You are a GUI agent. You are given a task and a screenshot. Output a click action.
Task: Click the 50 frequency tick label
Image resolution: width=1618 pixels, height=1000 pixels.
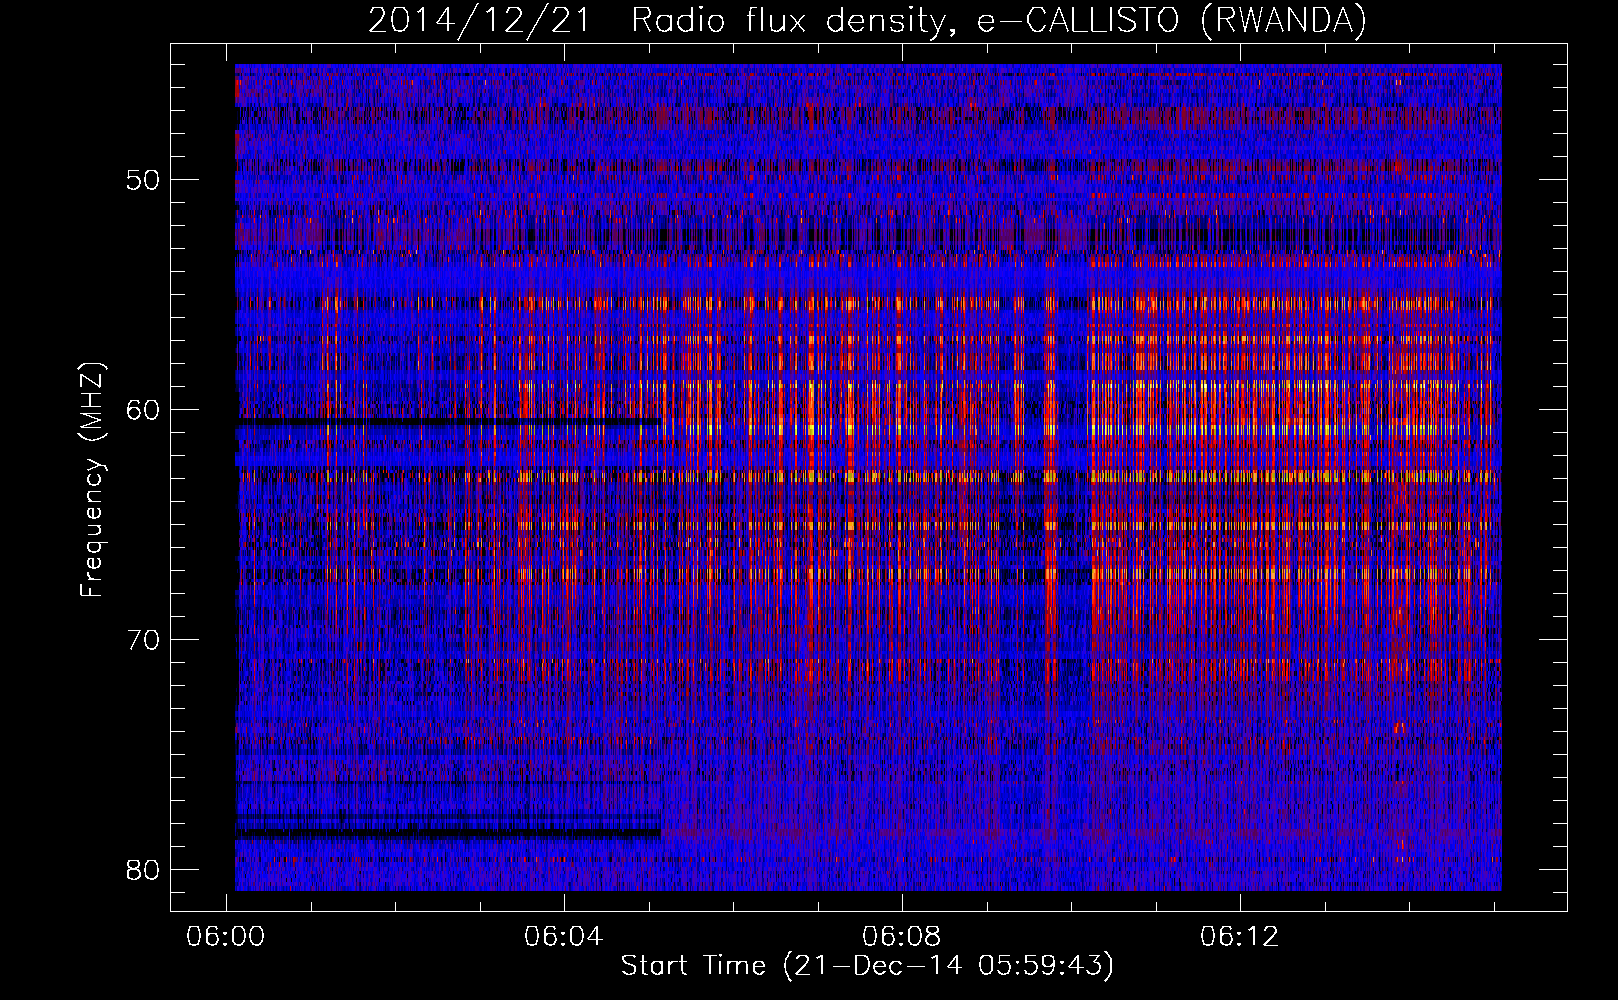tap(143, 181)
